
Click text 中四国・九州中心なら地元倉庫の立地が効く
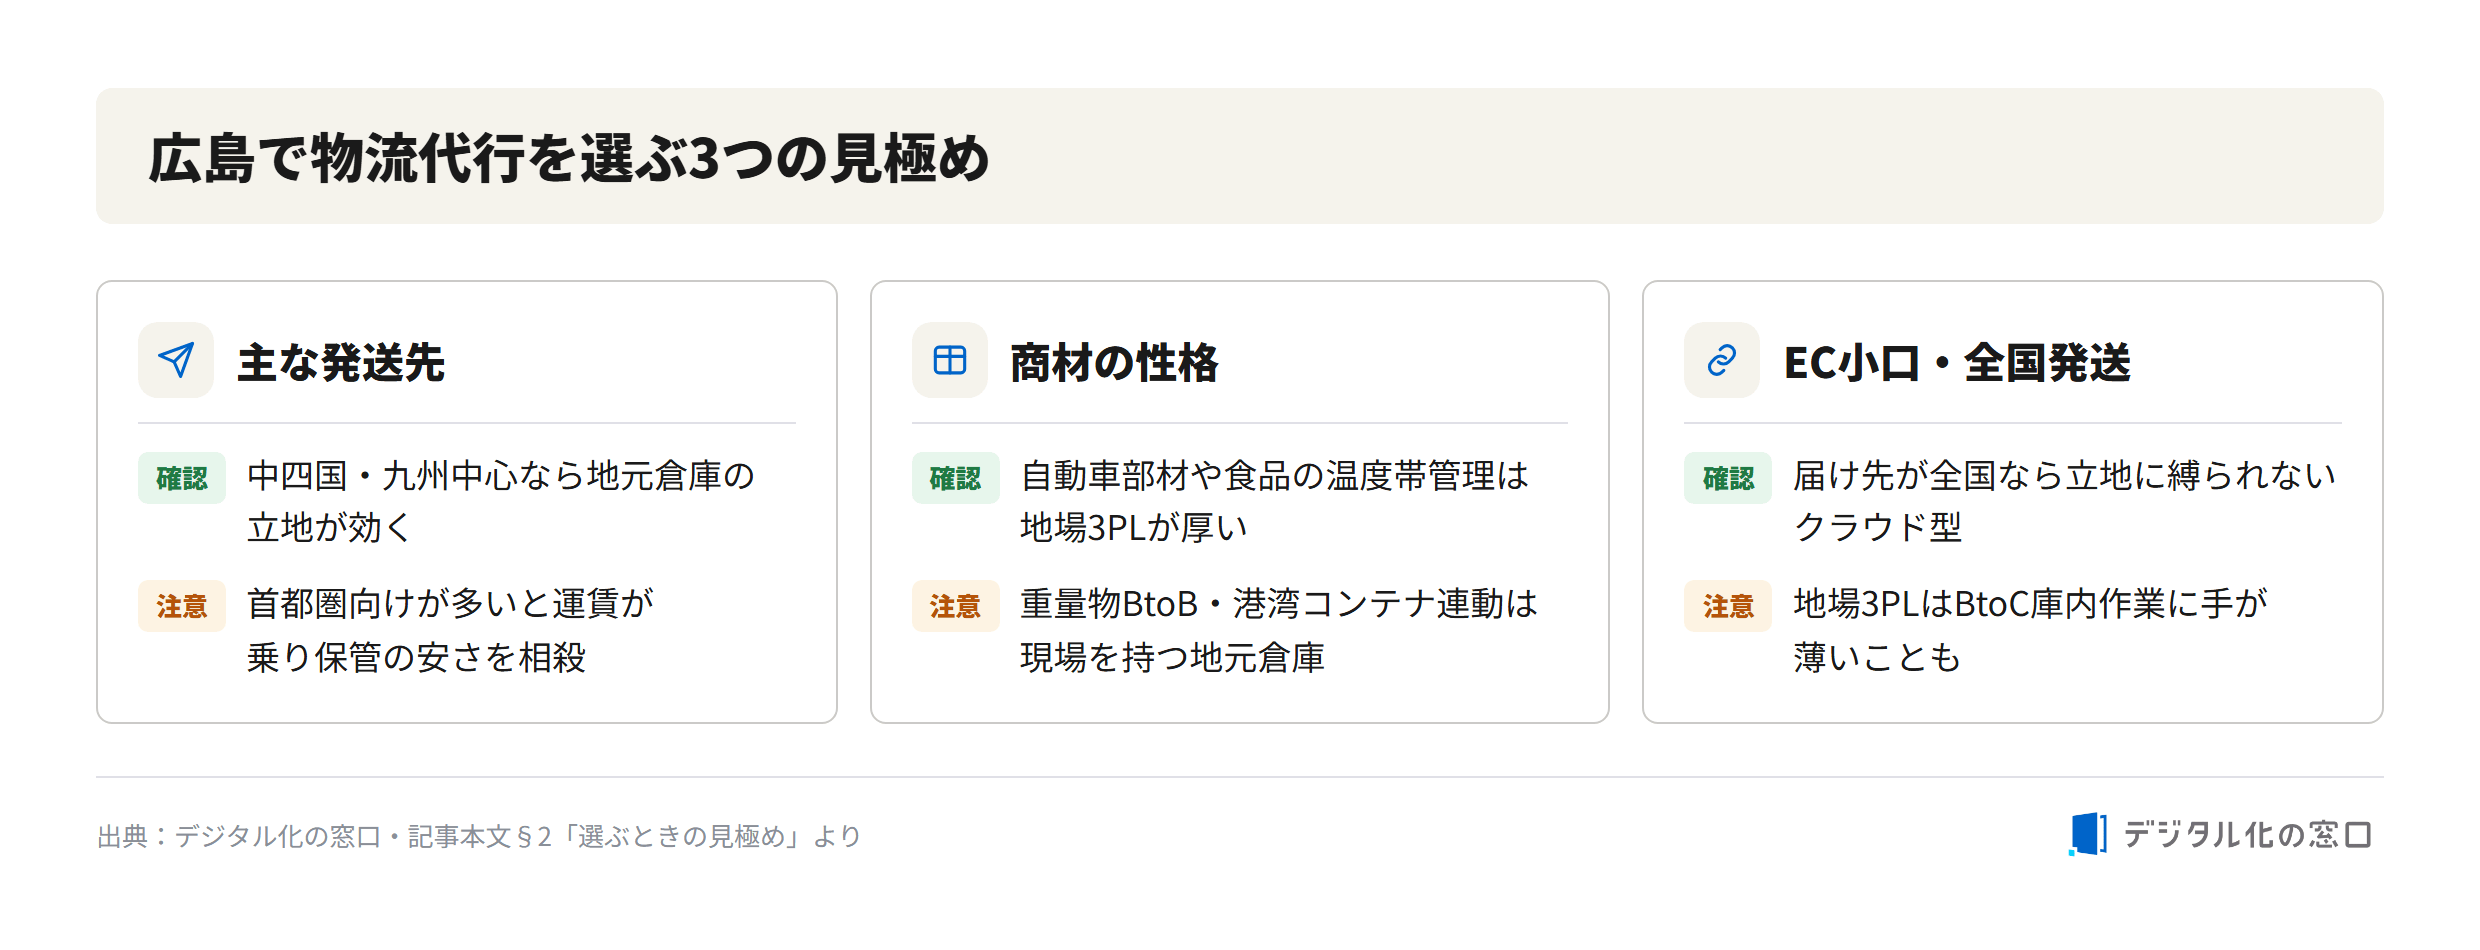click(x=501, y=501)
